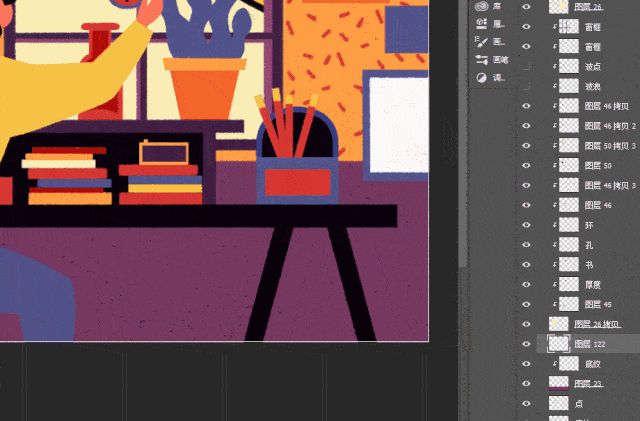640x421 pixels.
Task: Show the hidden 波点 layer
Action: [527, 66]
